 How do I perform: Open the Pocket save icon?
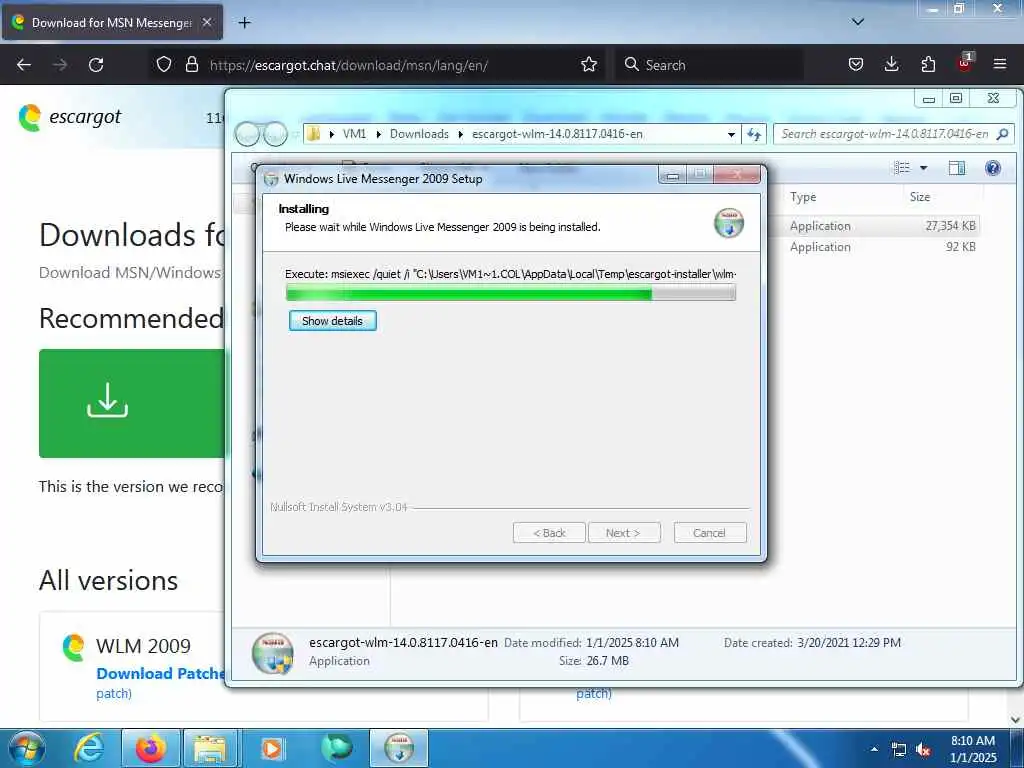click(x=856, y=65)
